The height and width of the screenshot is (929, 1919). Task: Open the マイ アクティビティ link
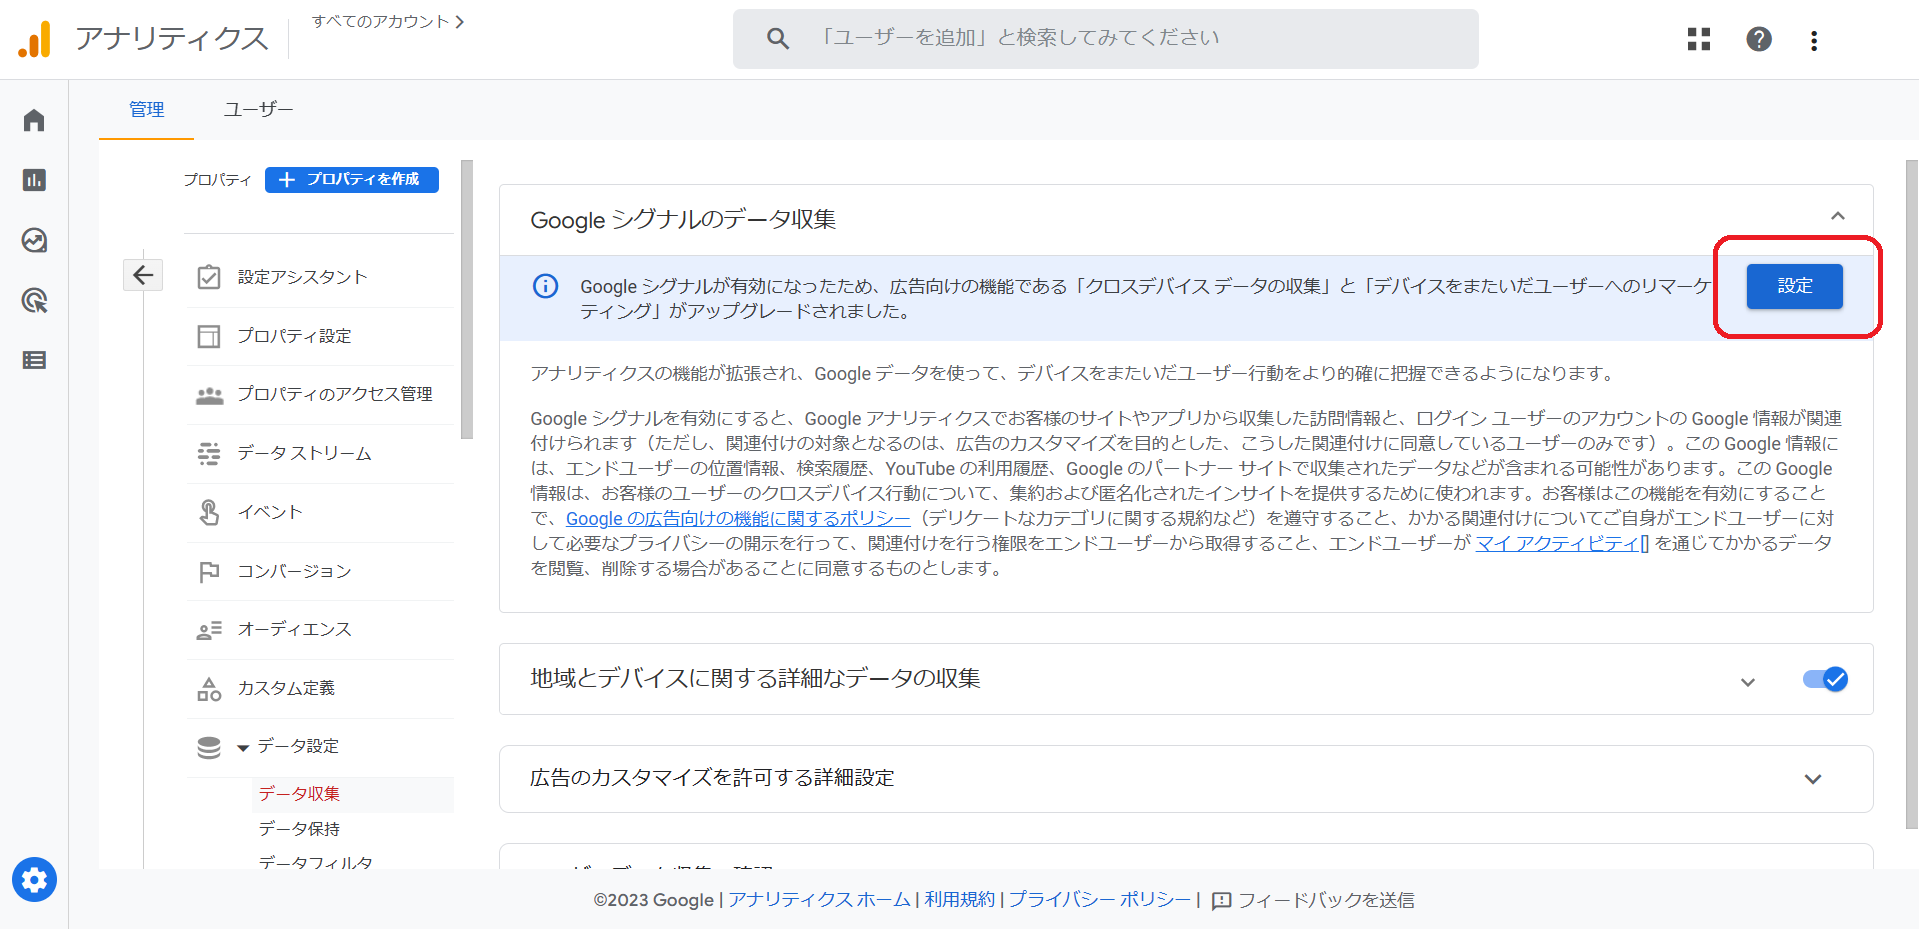click(x=1562, y=543)
